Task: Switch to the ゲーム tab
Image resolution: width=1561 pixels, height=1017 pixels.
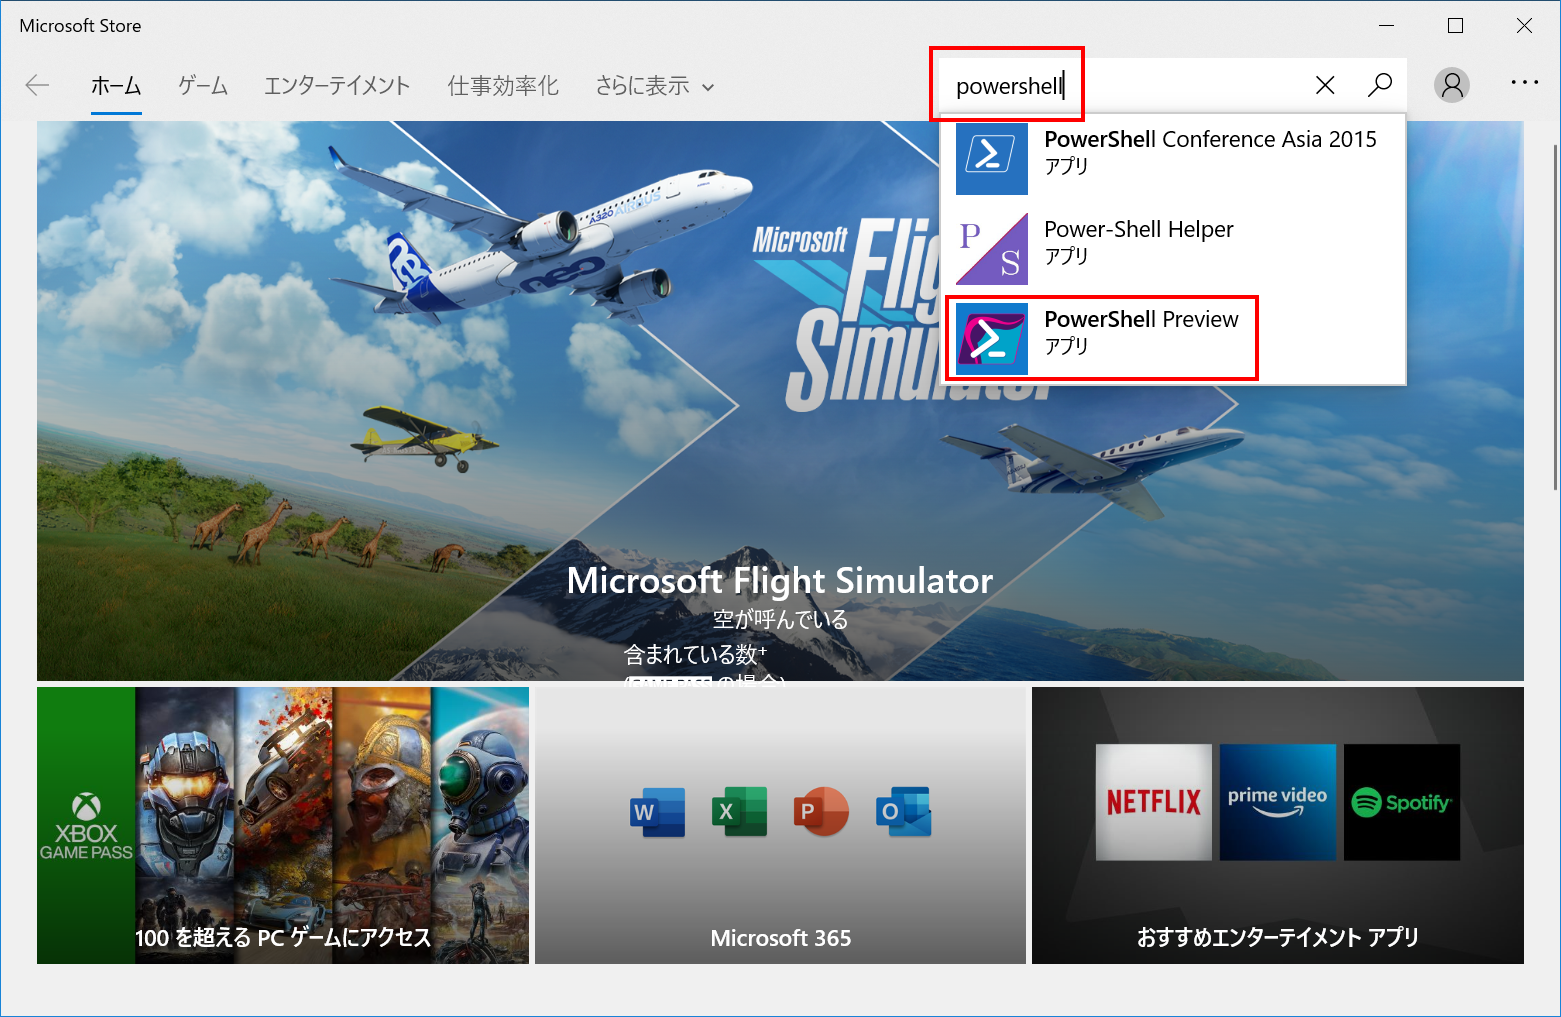Action: pyautogui.click(x=202, y=86)
